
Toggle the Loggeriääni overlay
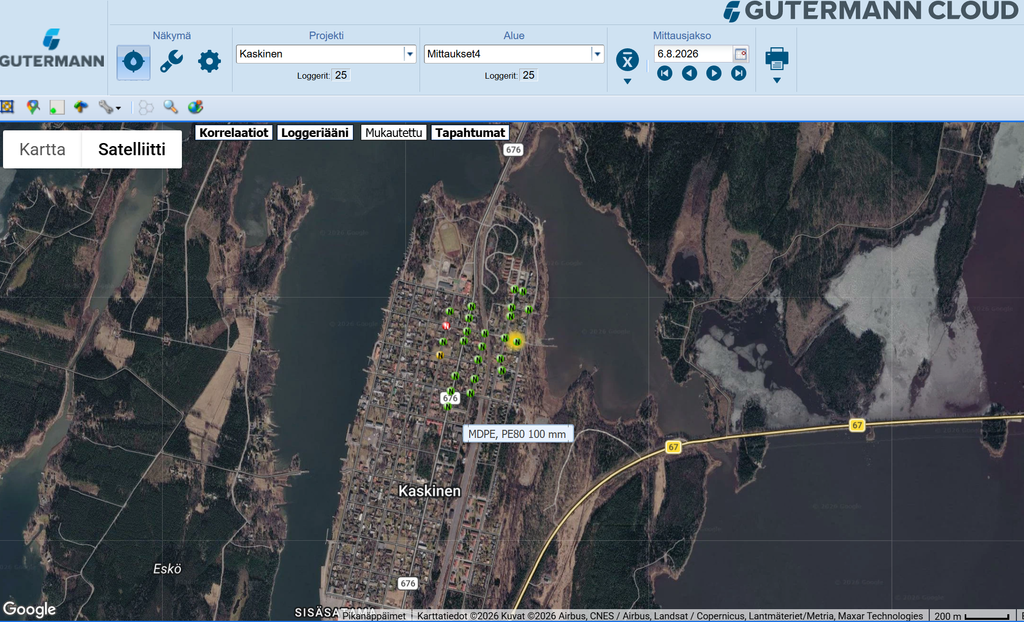315,133
